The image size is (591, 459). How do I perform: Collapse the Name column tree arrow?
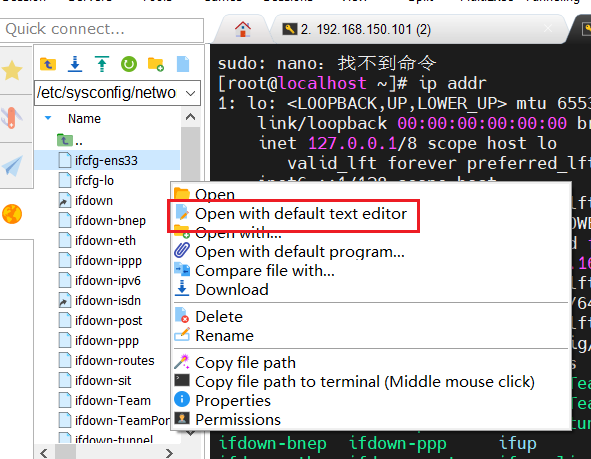[x=48, y=118]
